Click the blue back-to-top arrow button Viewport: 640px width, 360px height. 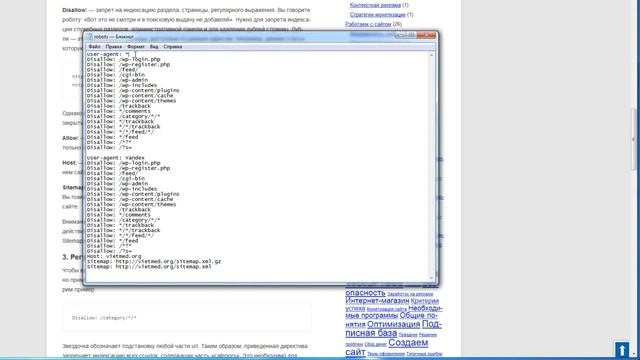pyautogui.click(x=622, y=349)
